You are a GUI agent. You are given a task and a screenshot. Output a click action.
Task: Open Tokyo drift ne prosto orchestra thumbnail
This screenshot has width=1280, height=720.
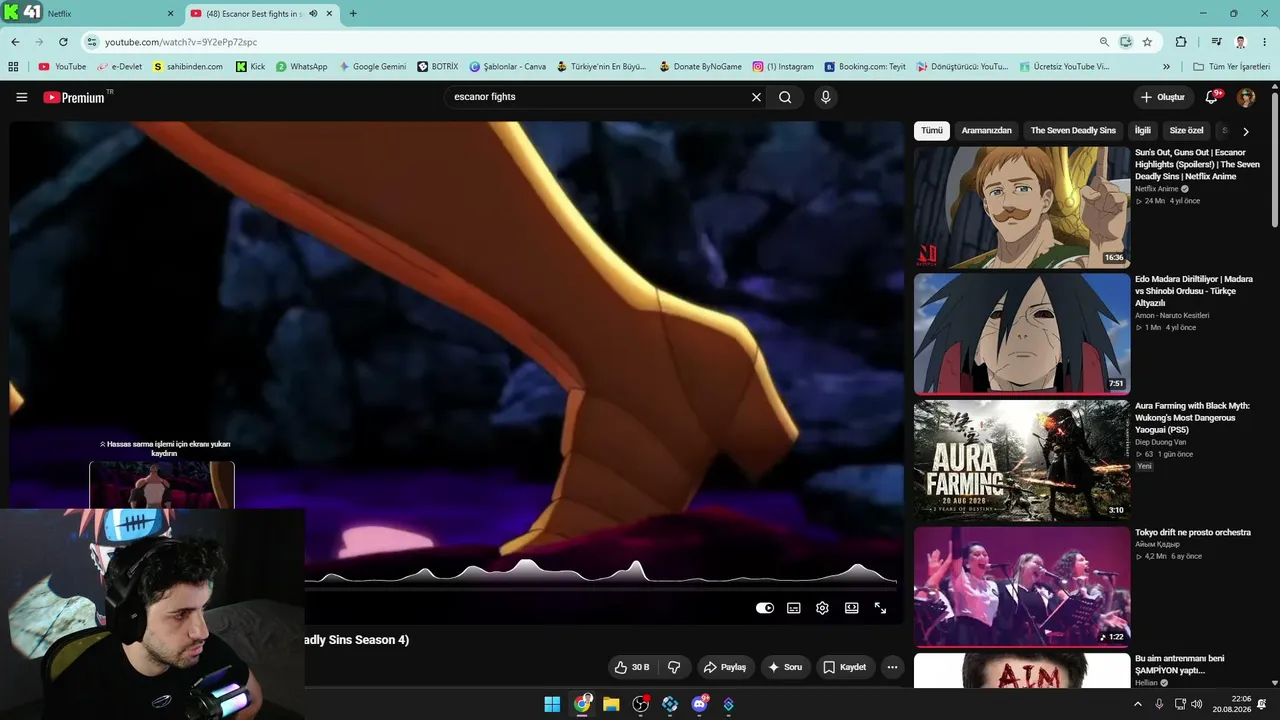pyautogui.click(x=1022, y=587)
